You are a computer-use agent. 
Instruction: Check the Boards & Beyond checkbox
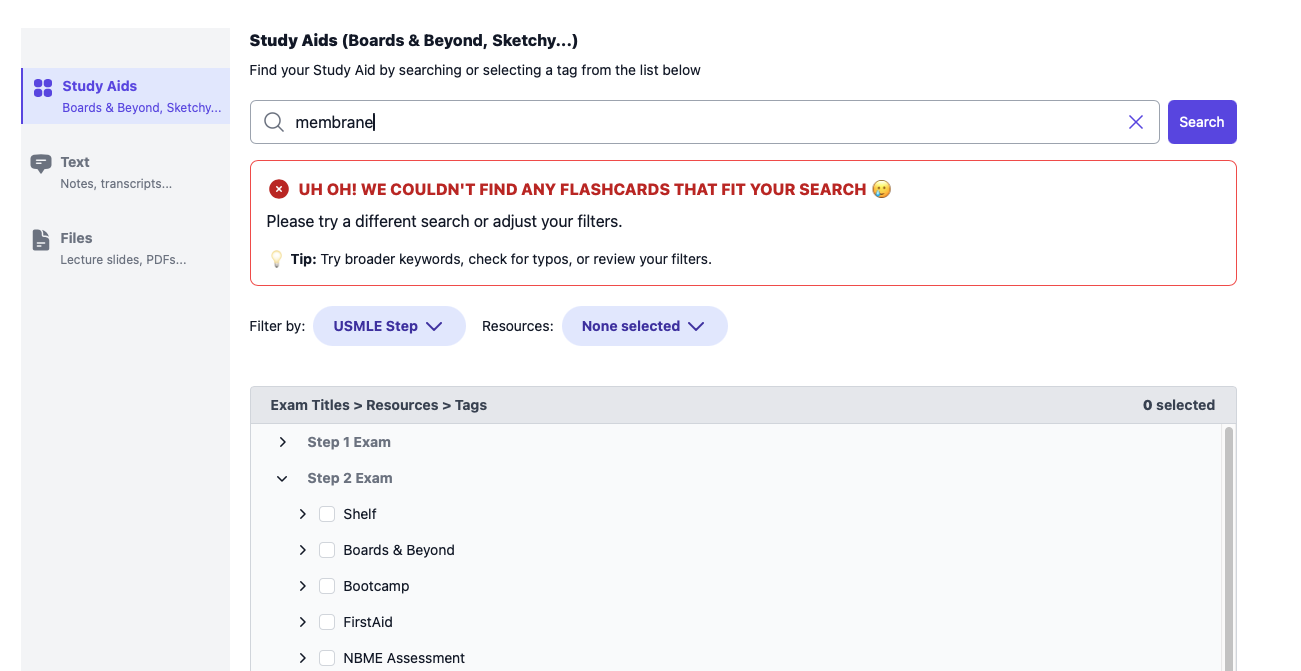(x=327, y=550)
